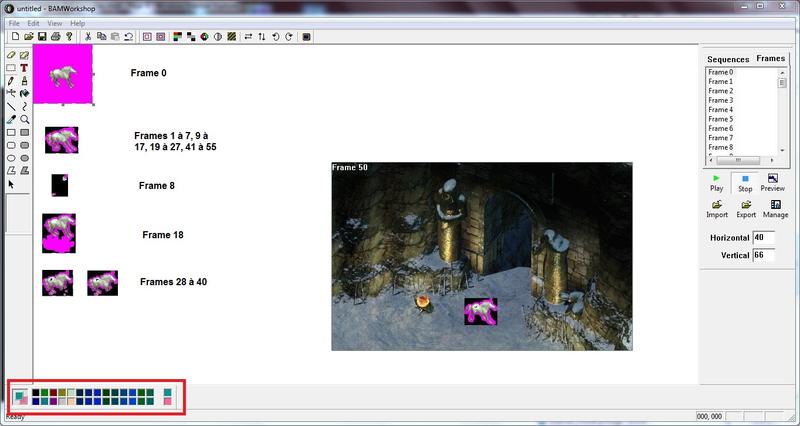Select the arrow pointer tool
This screenshot has height=426, width=800.
[x=11, y=184]
